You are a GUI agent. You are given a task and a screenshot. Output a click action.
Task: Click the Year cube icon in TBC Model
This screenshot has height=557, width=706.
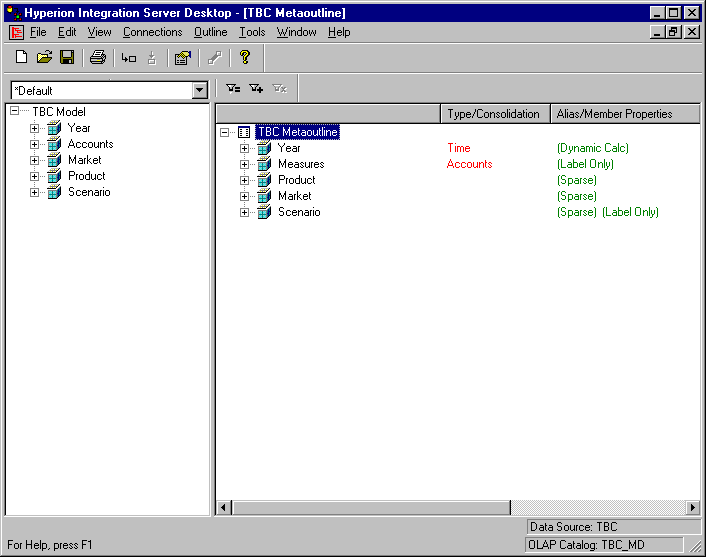pos(54,128)
